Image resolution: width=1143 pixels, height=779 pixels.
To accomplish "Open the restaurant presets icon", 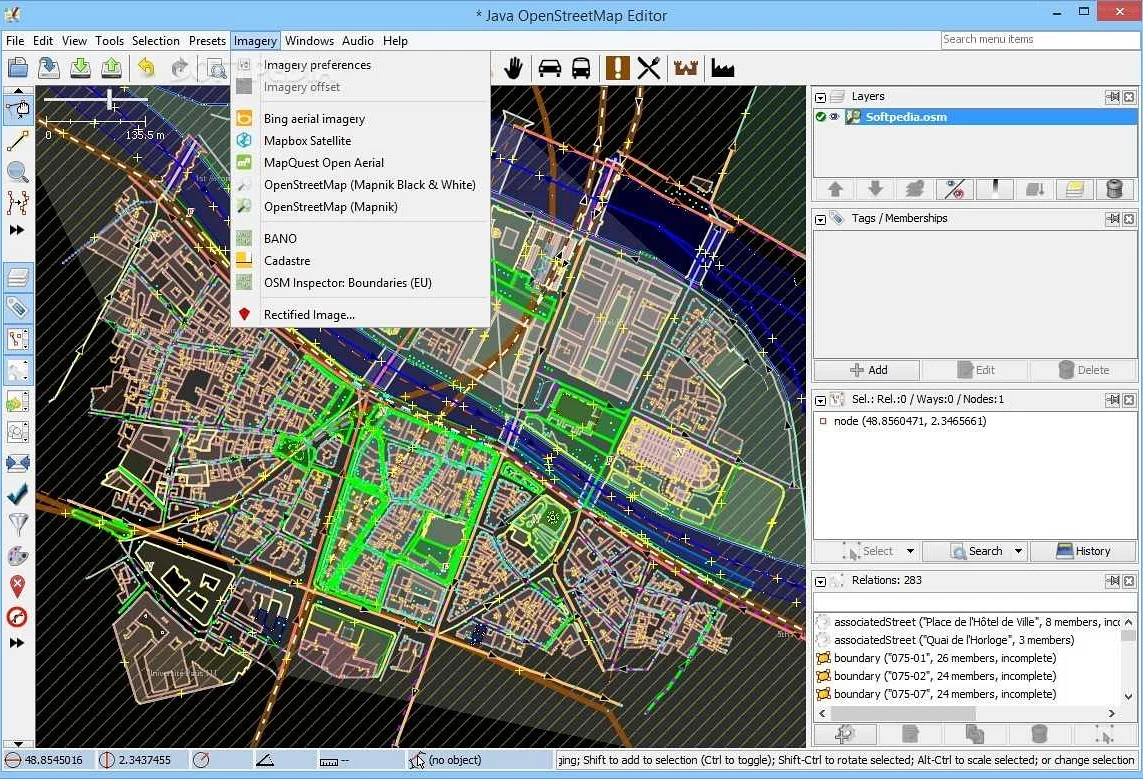I will click(648, 68).
